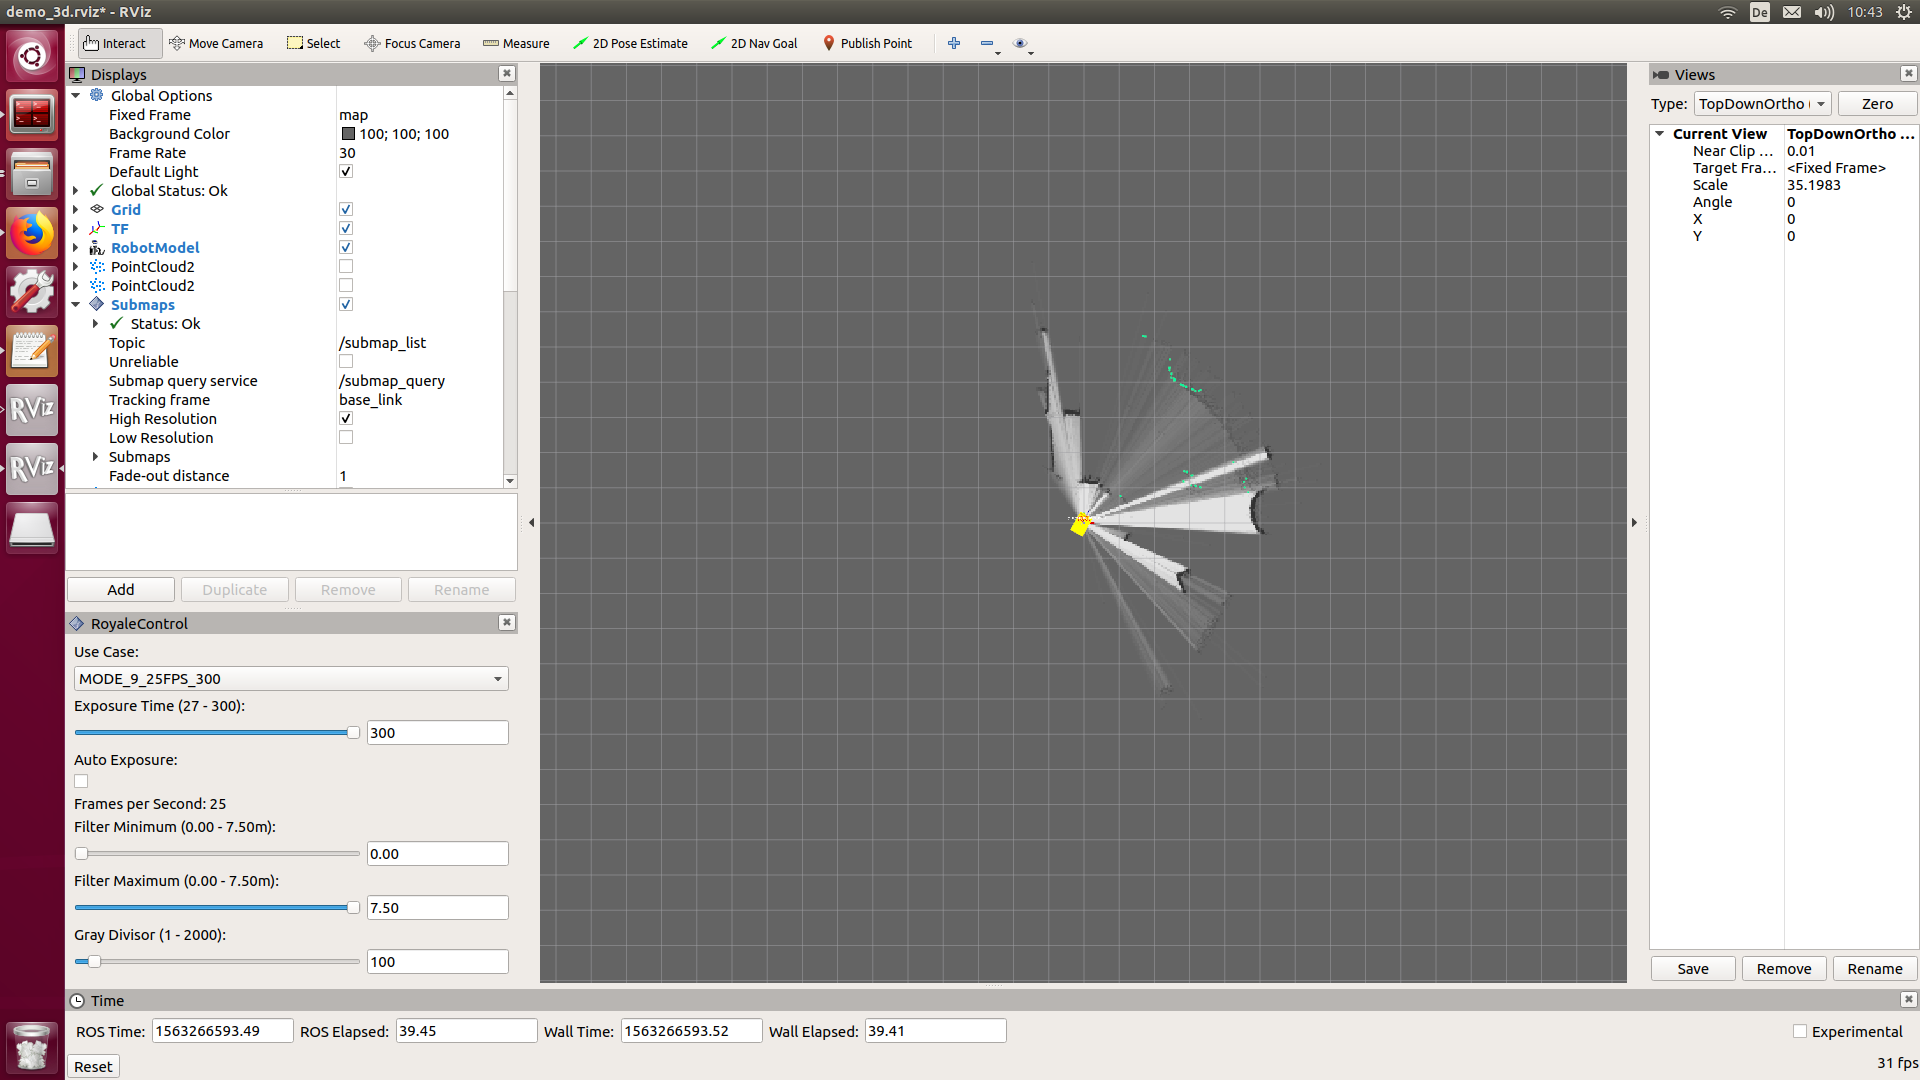The height and width of the screenshot is (1080, 1920).
Task: Disable the TF display checkbox
Action: pos(346,229)
